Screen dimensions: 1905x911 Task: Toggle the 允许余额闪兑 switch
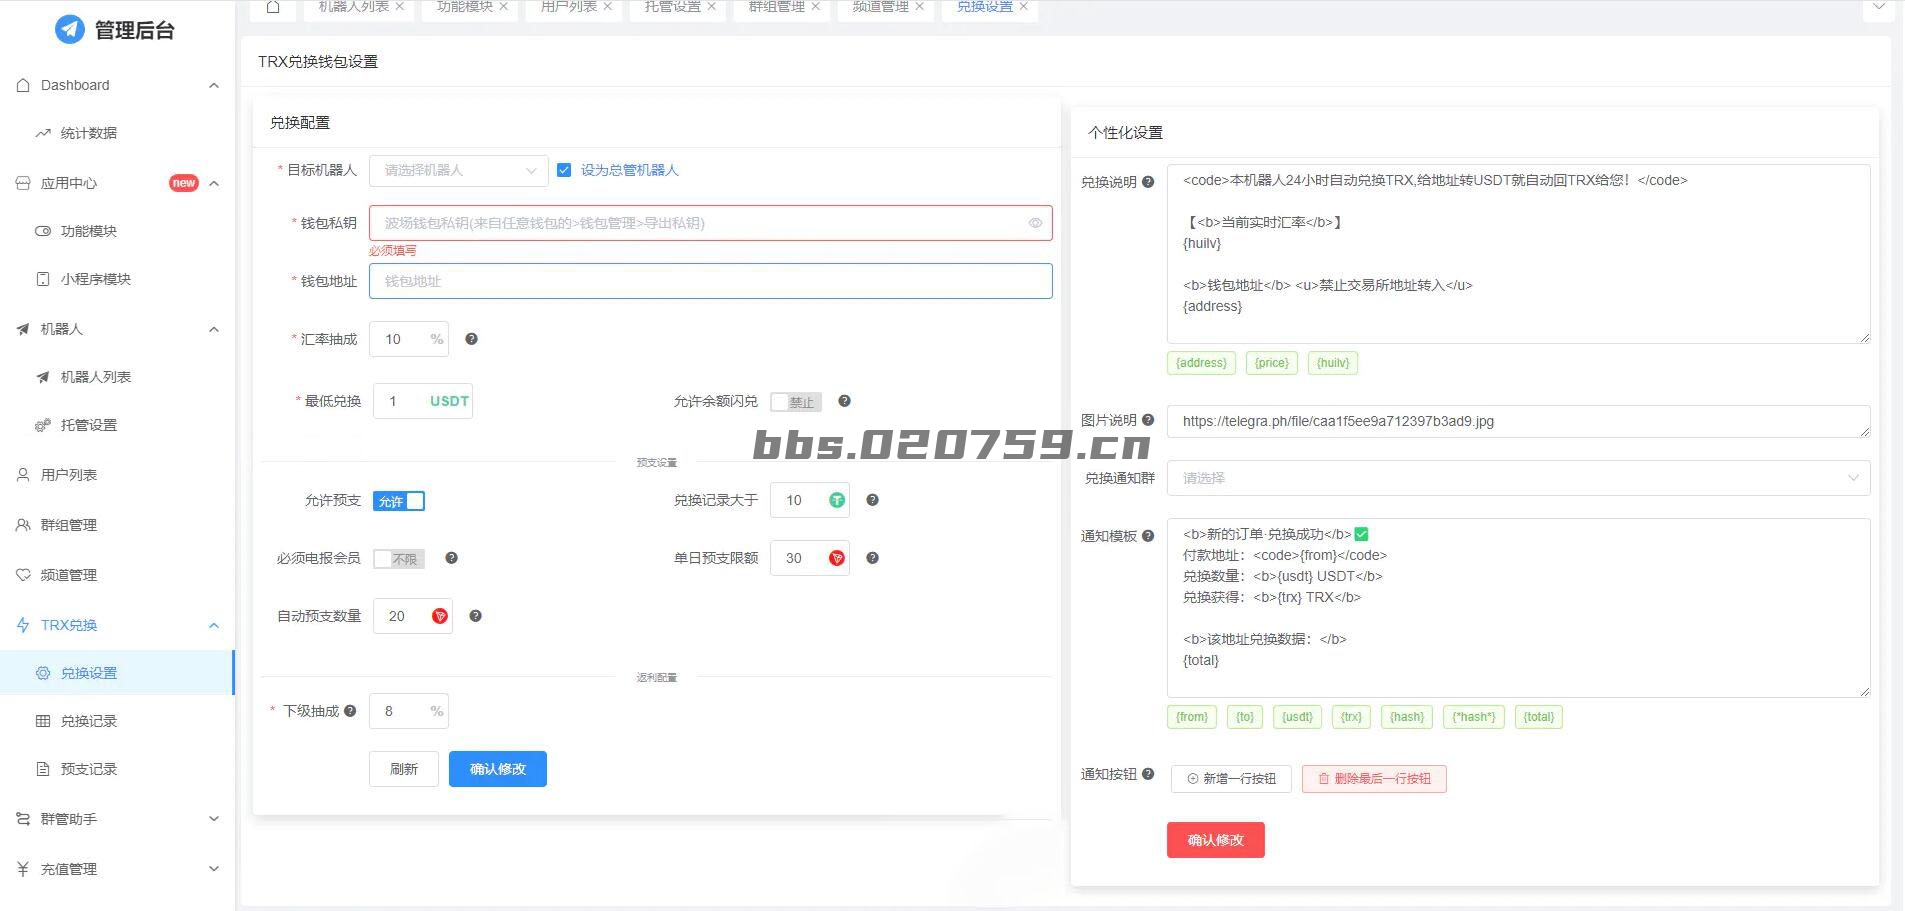pyautogui.click(x=796, y=402)
